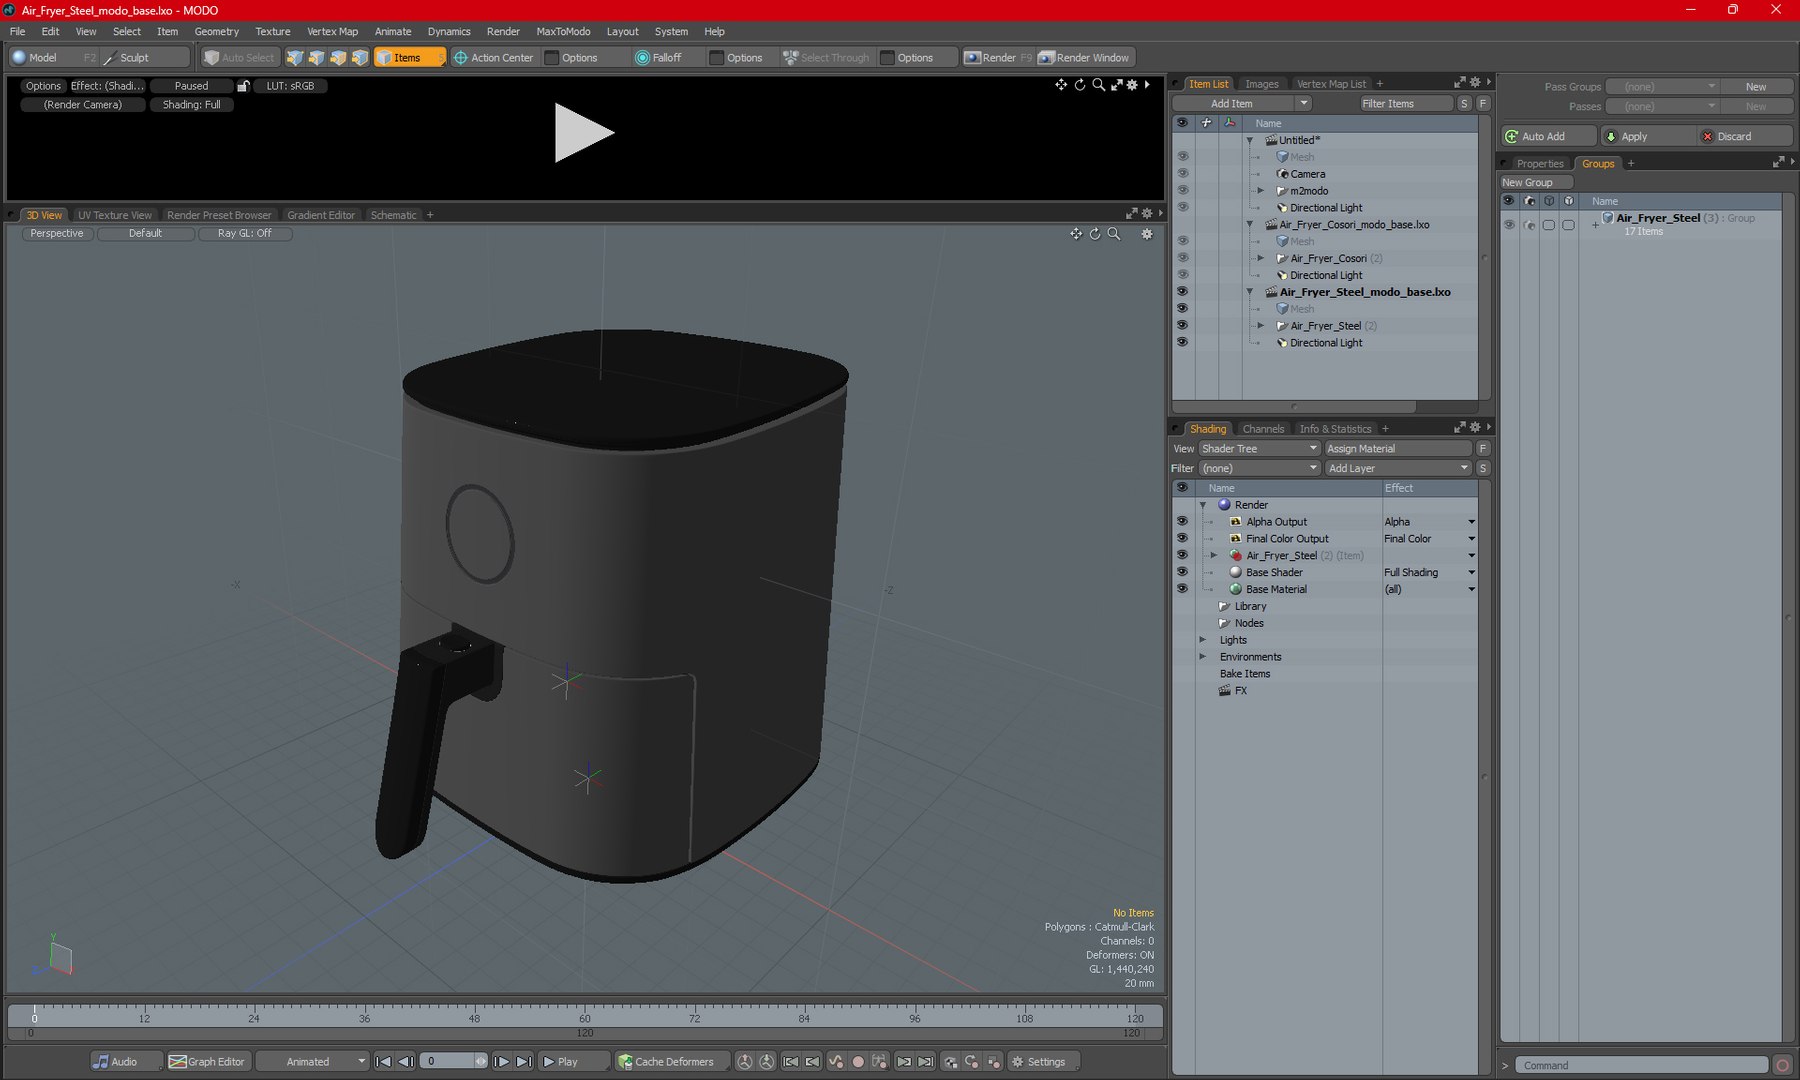Collapse the Render node in Shader Tree
This screenshot has height=1080, width=1800.
(x=1203, y=506)
